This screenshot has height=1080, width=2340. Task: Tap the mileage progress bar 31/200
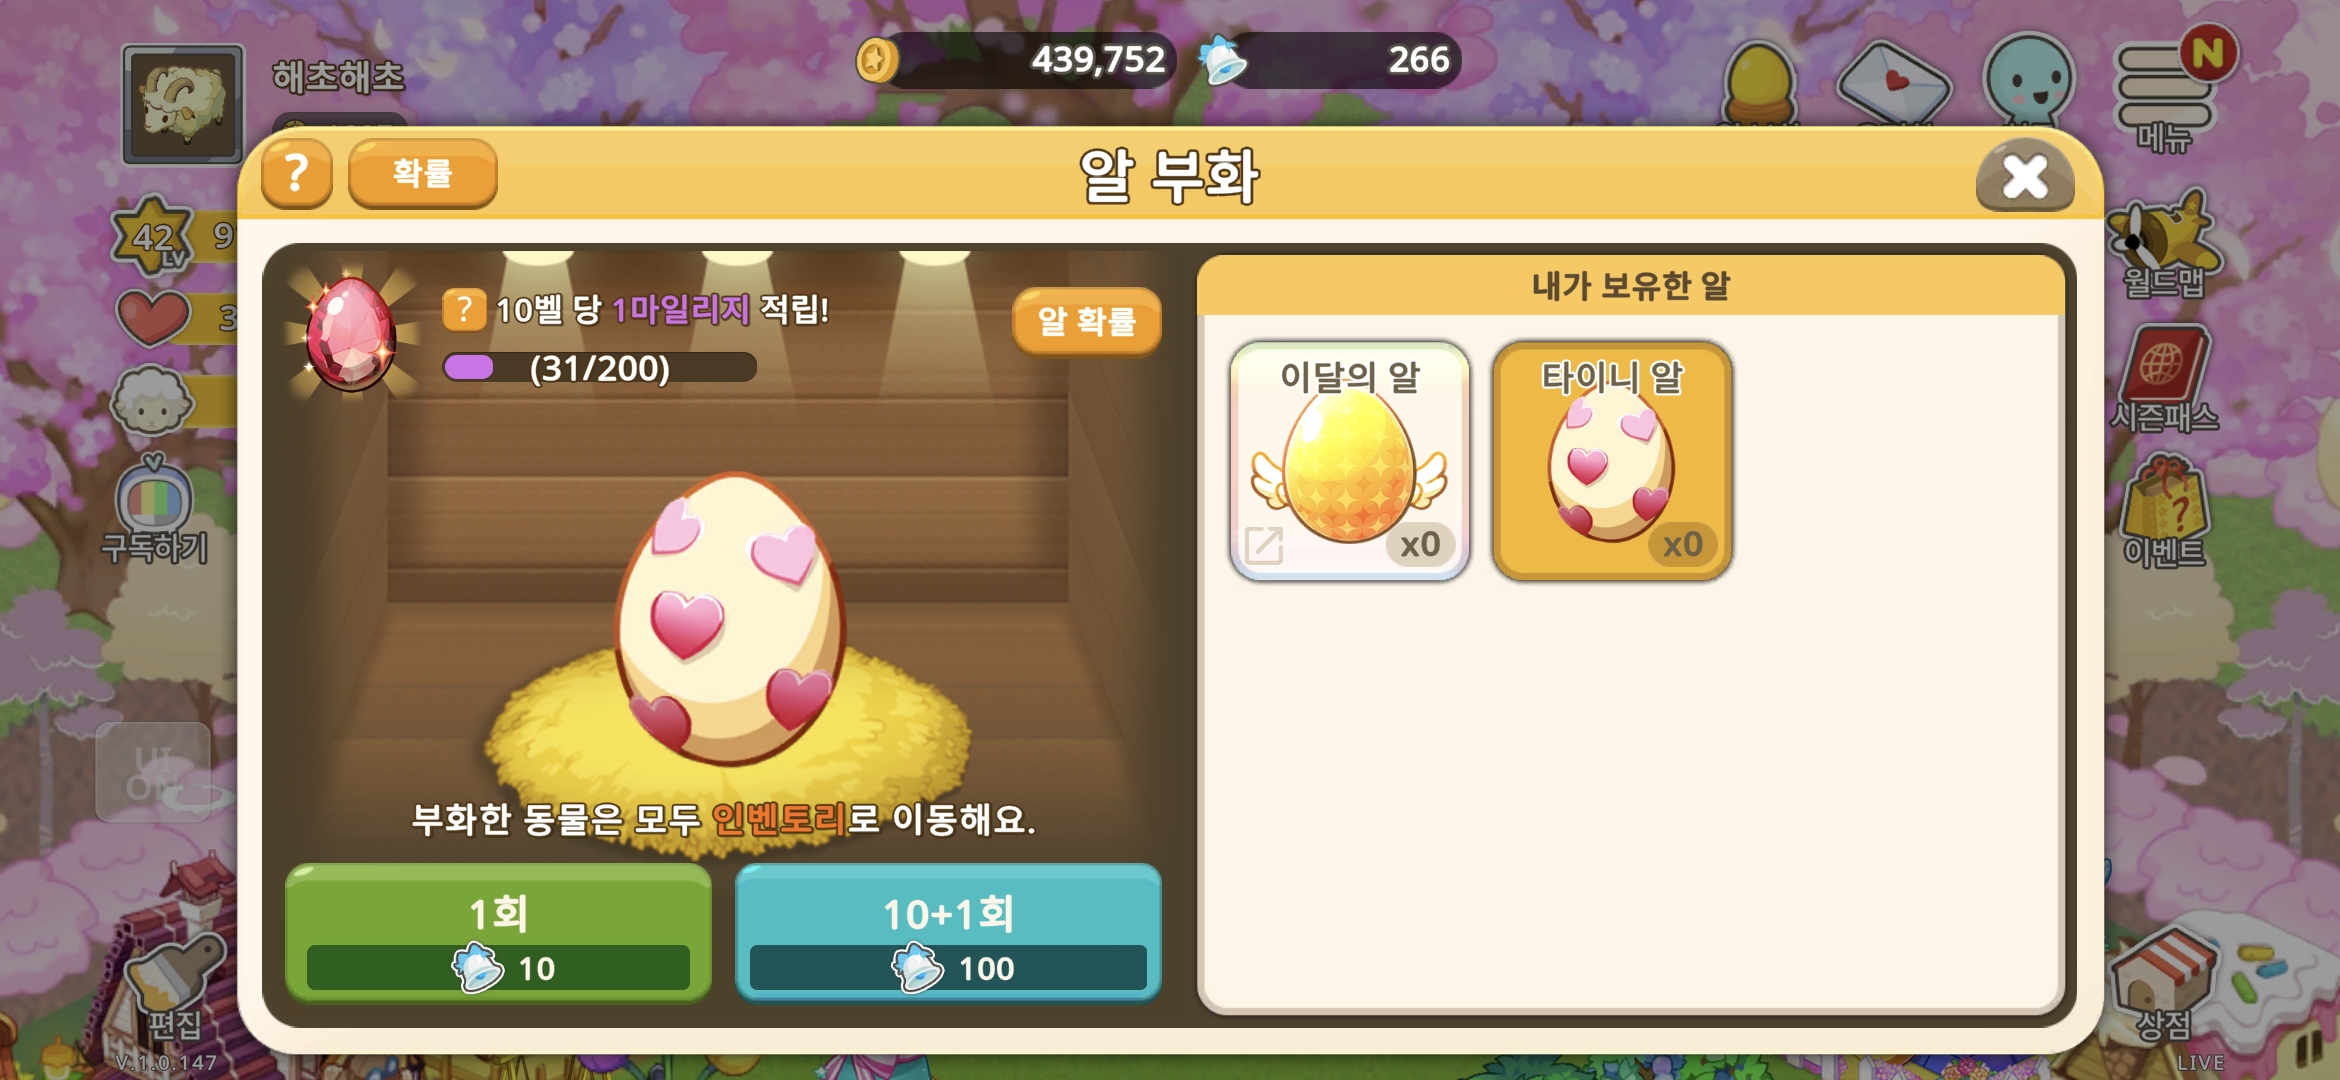pos(600,368)
